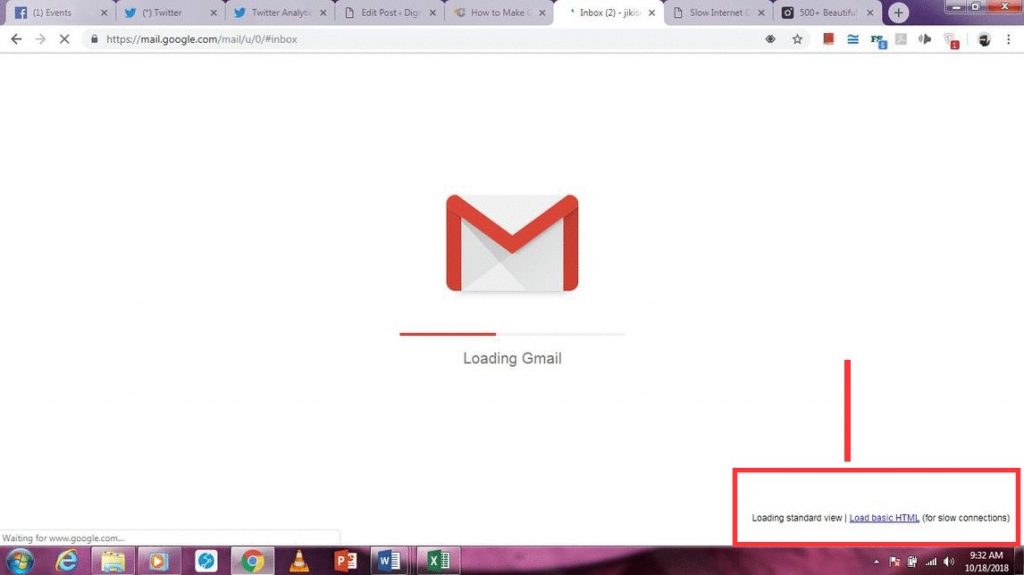Click the eye icon in the address bar
The image size is (1024, 575).
pyautogui.click(x=771, y=39)
